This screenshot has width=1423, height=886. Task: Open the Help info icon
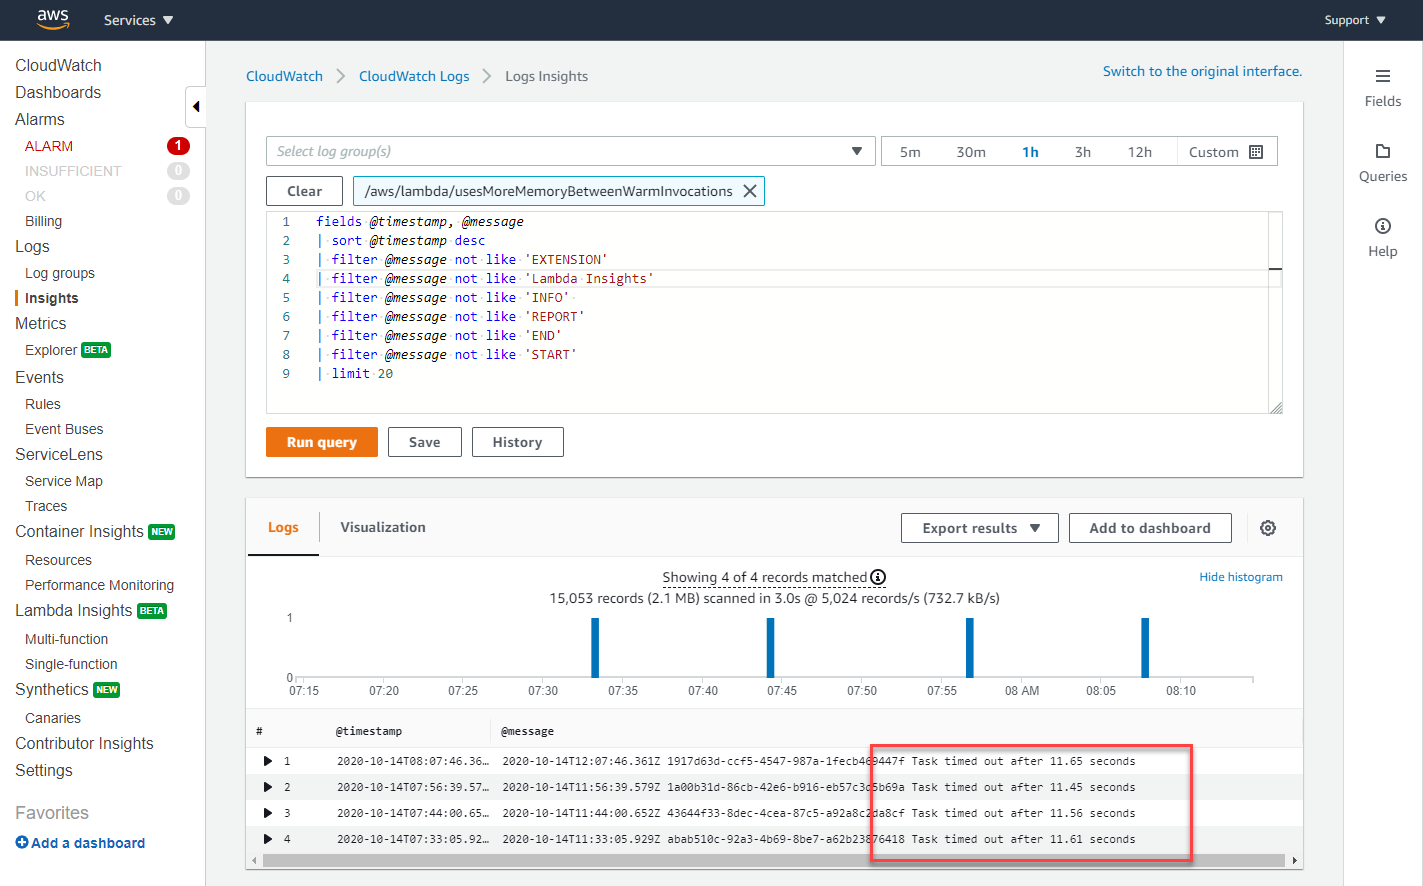click(x=1382, y=227)
